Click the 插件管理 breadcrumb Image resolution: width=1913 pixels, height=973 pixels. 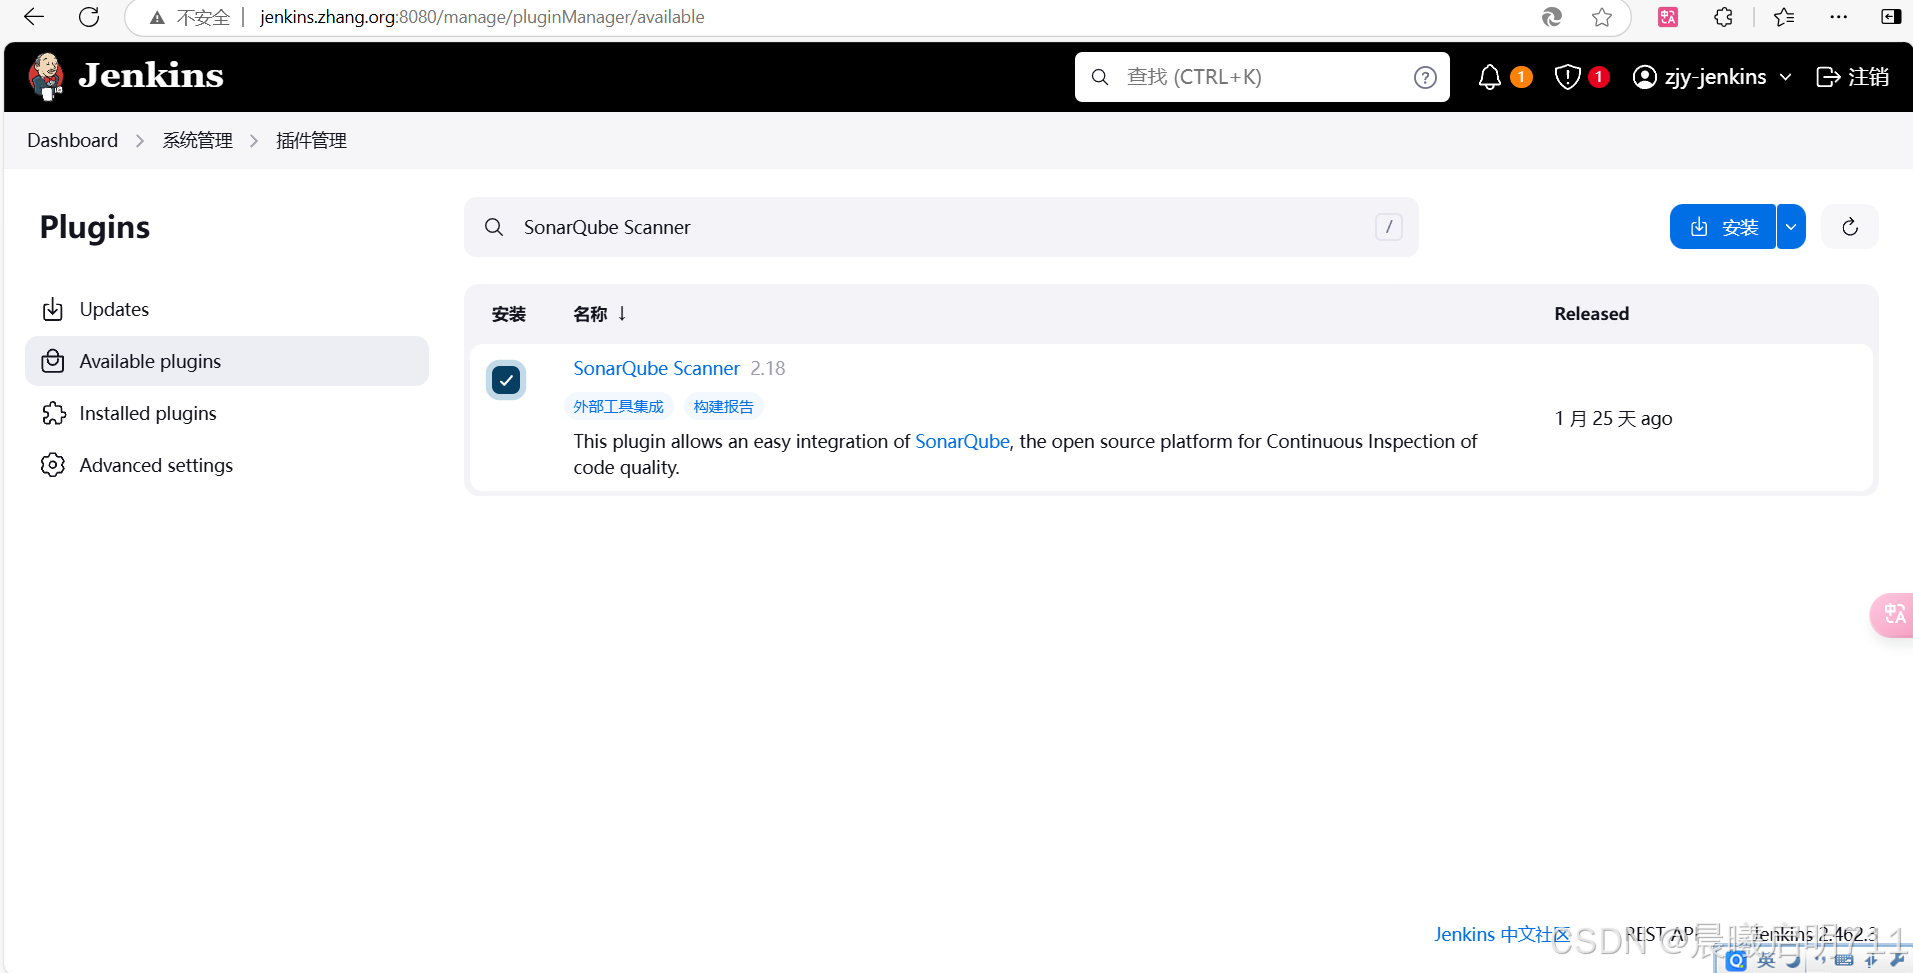(x=311, y=141)
